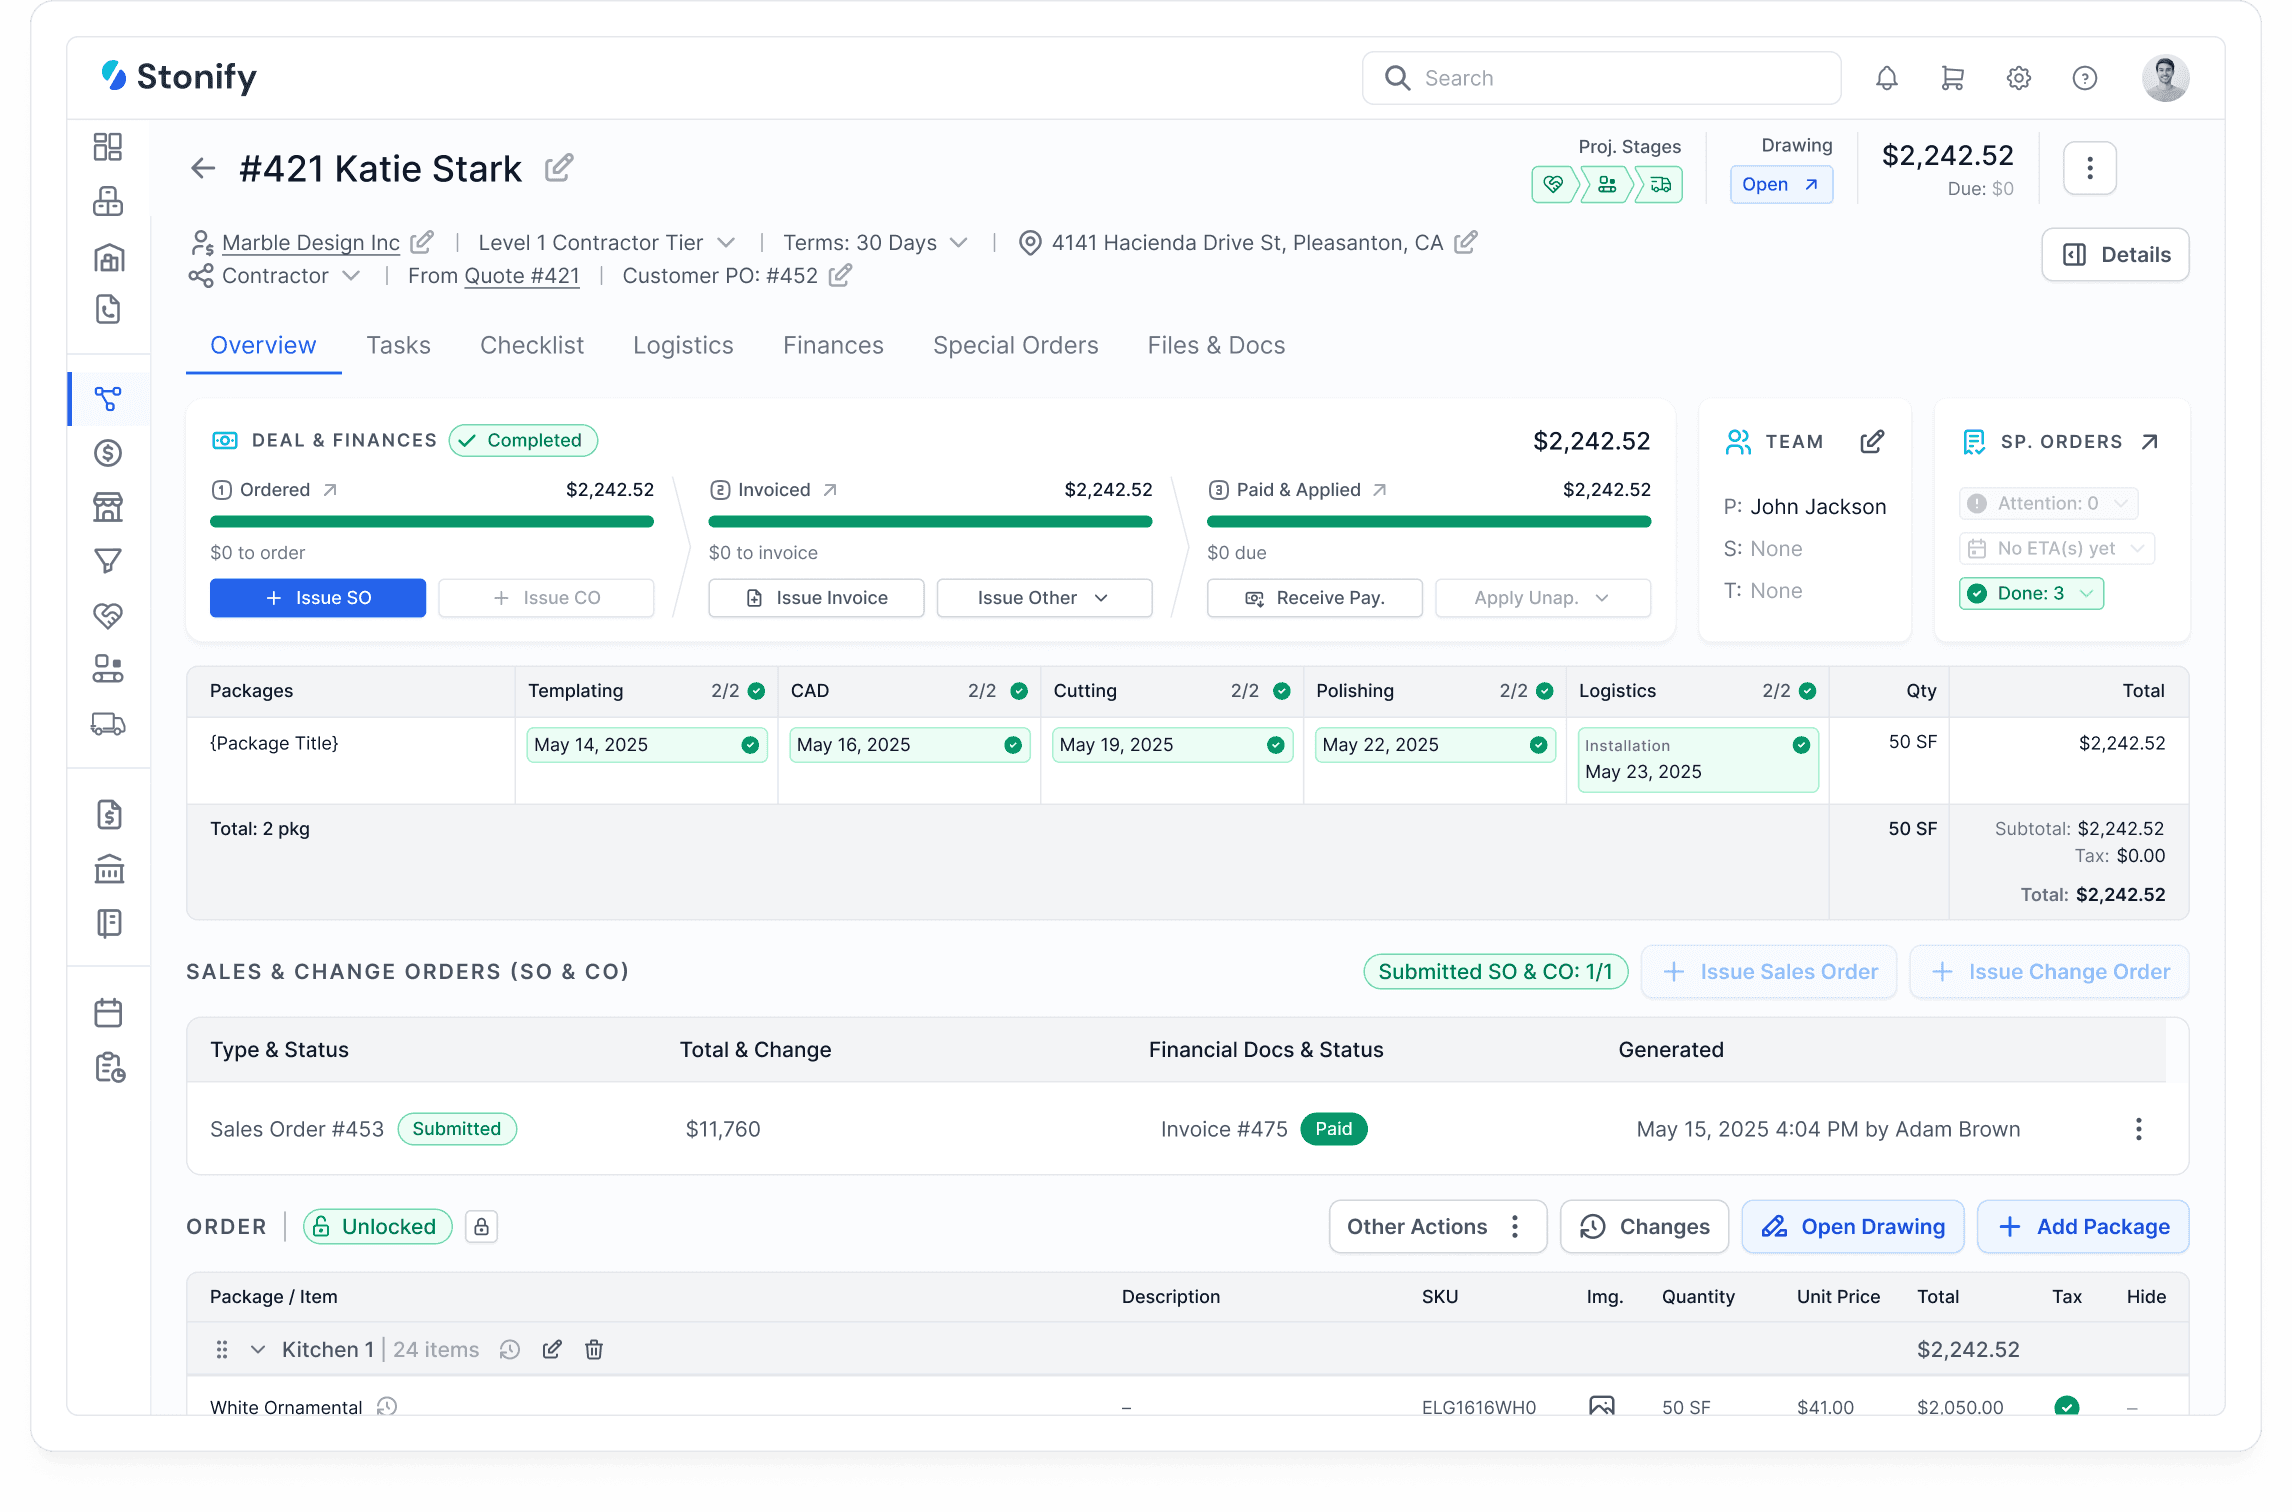Viewport: 2292px width, 1512px height.
Task: Switch to the Tasks tab
Action: point(398,345)
